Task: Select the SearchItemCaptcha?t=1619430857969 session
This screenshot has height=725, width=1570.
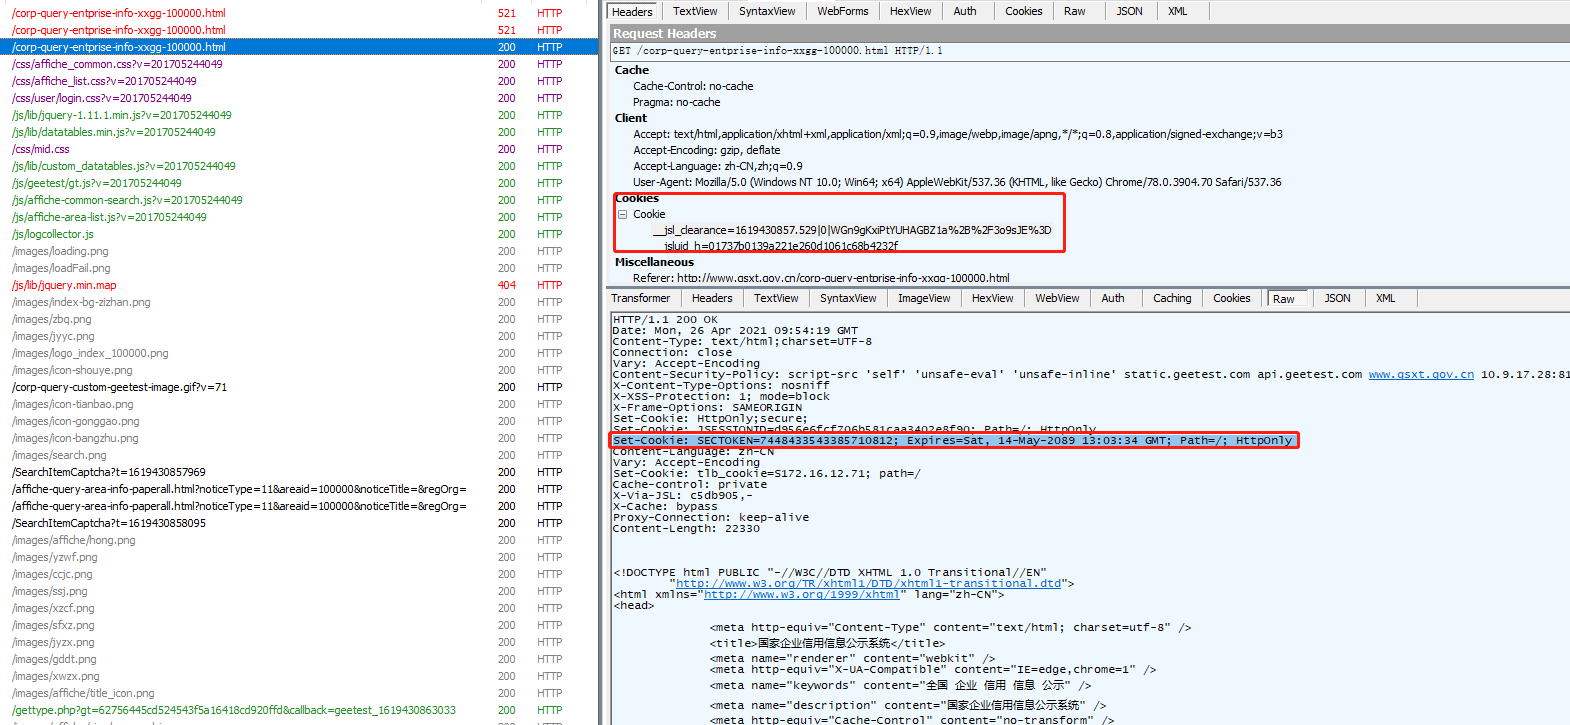Action: [299, 472]
